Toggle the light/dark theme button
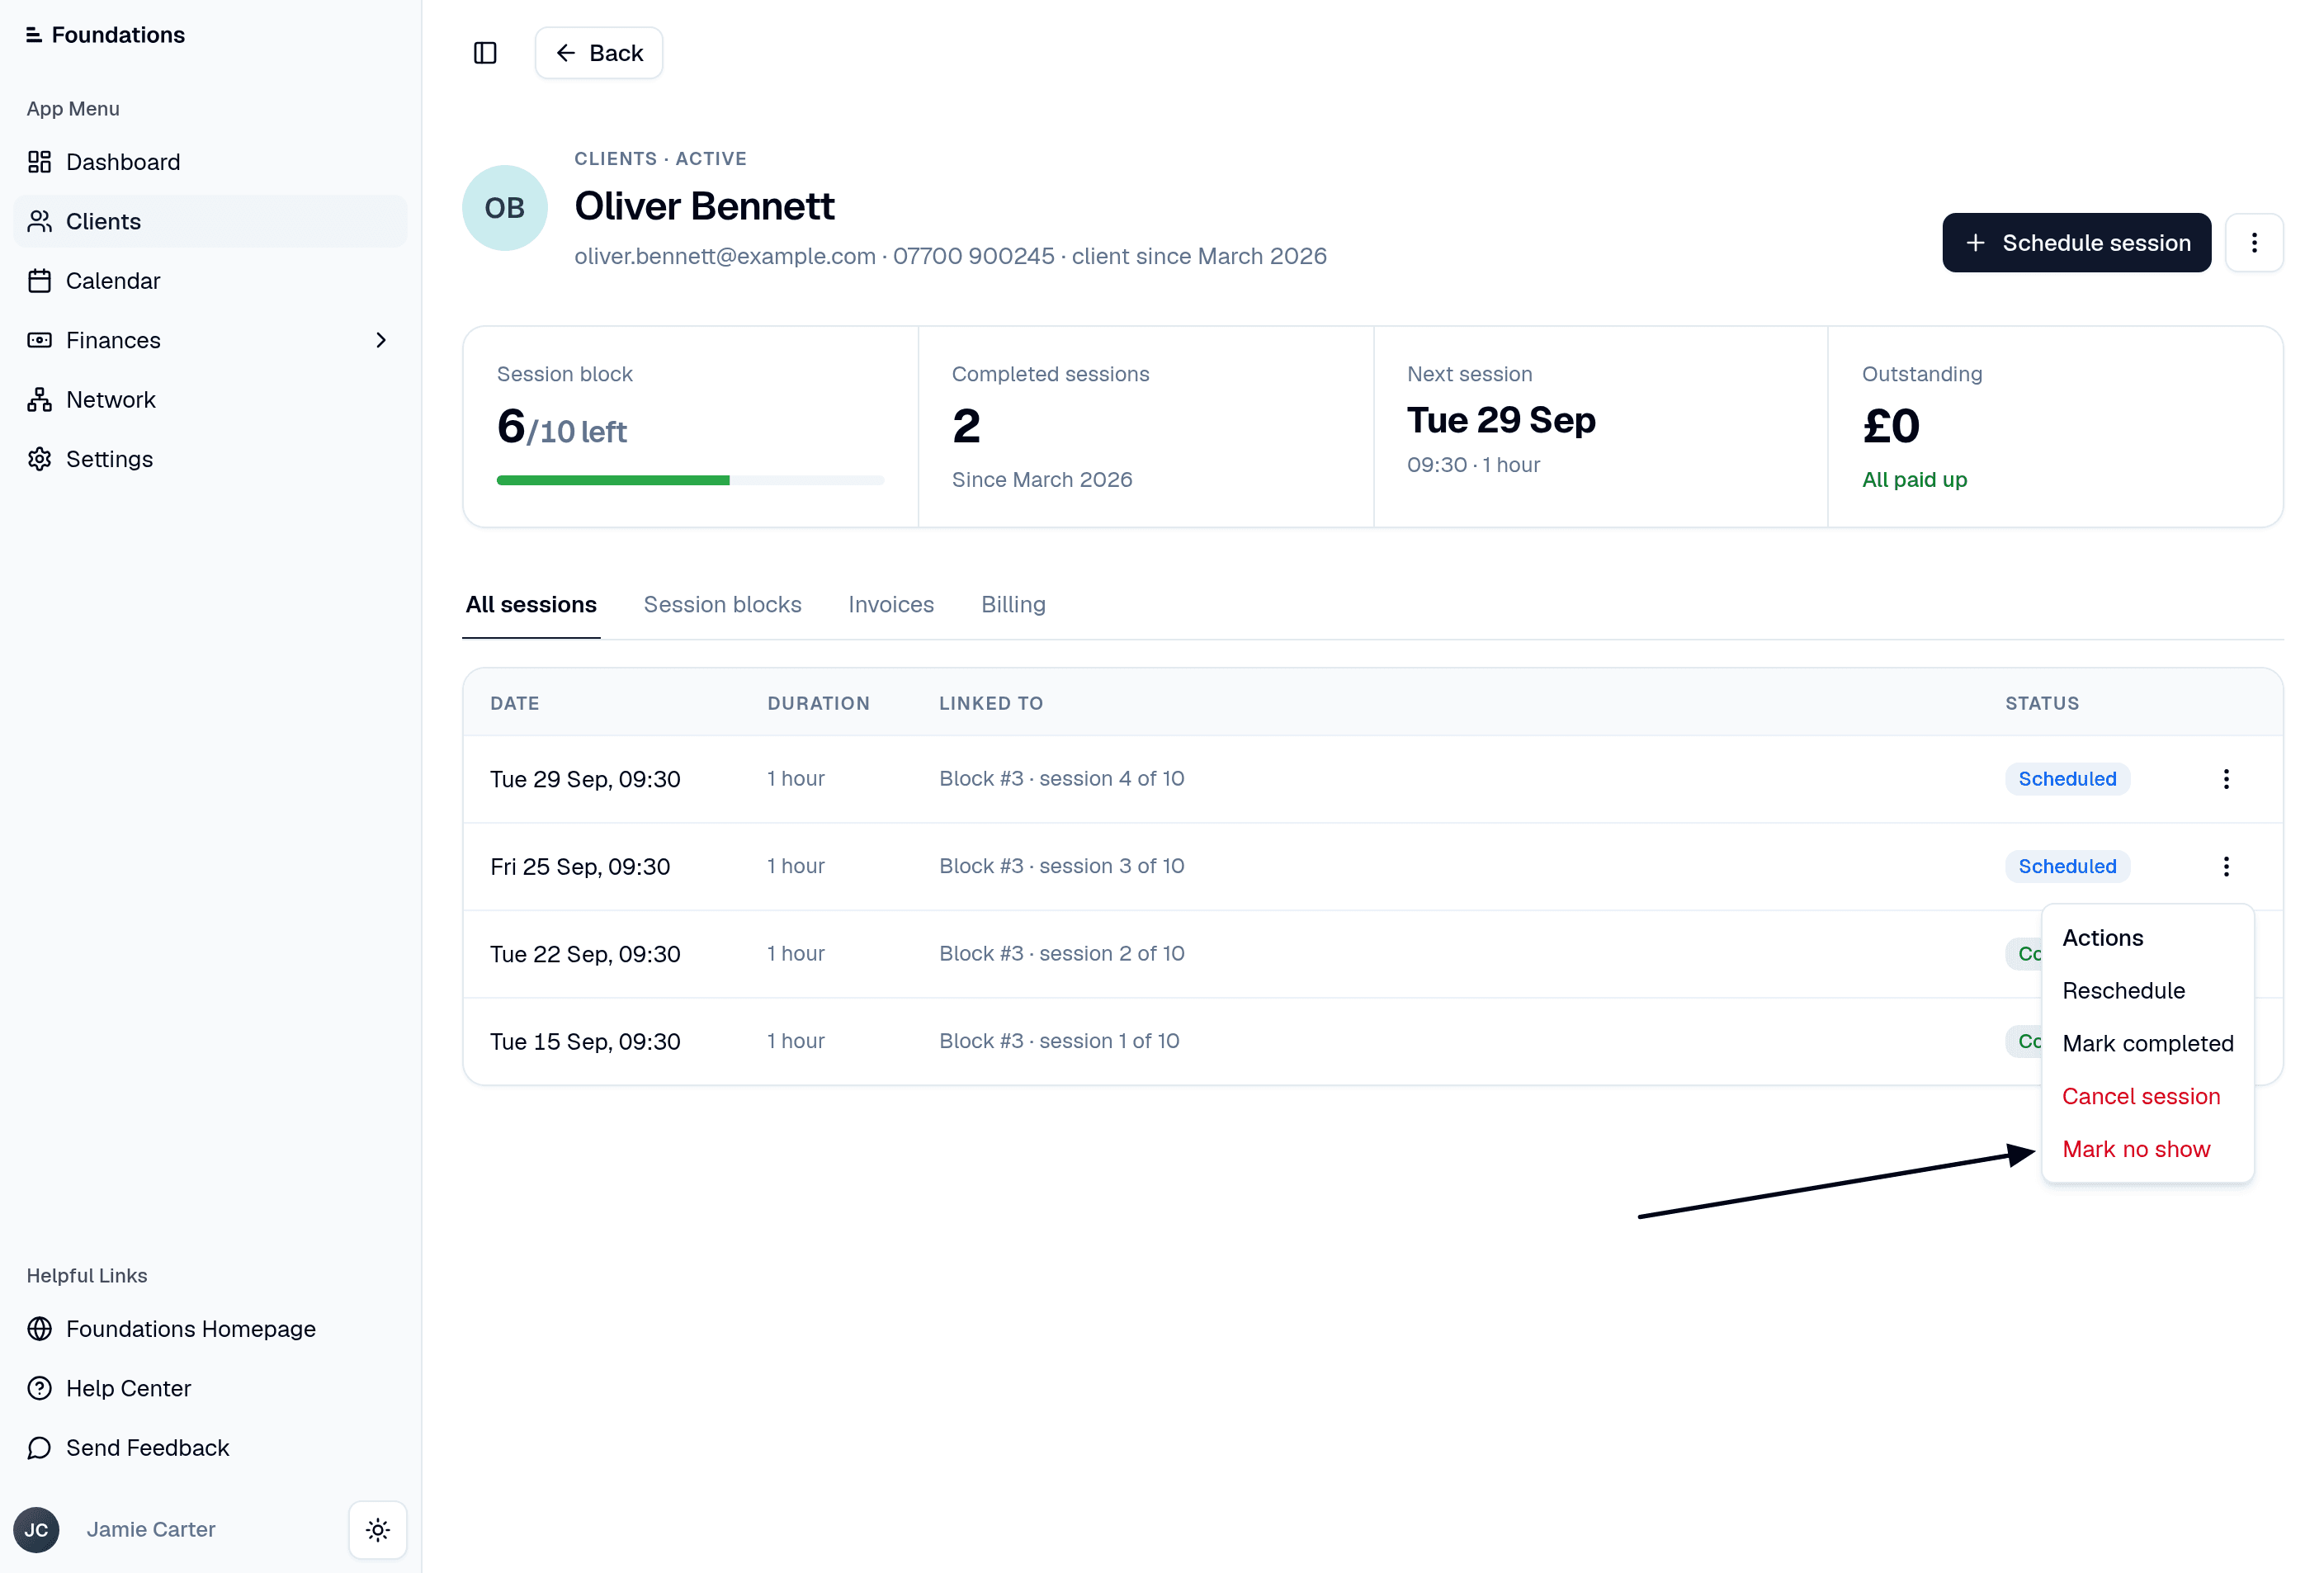 coord(378,1529)
